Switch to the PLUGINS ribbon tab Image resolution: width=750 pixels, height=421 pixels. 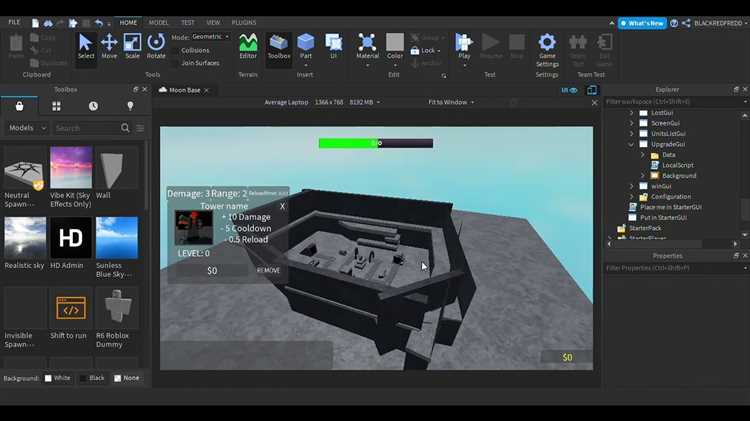click(244, 22)
